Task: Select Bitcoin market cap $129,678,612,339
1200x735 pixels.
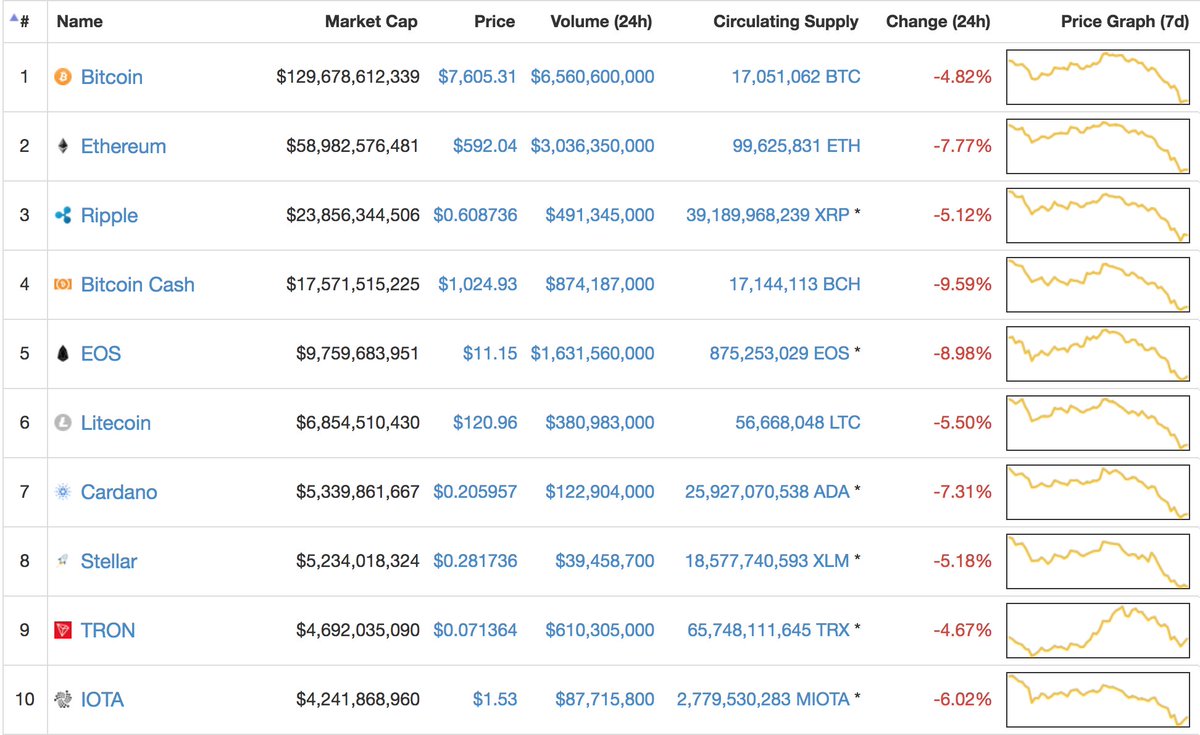Action: tap(348, 77)
